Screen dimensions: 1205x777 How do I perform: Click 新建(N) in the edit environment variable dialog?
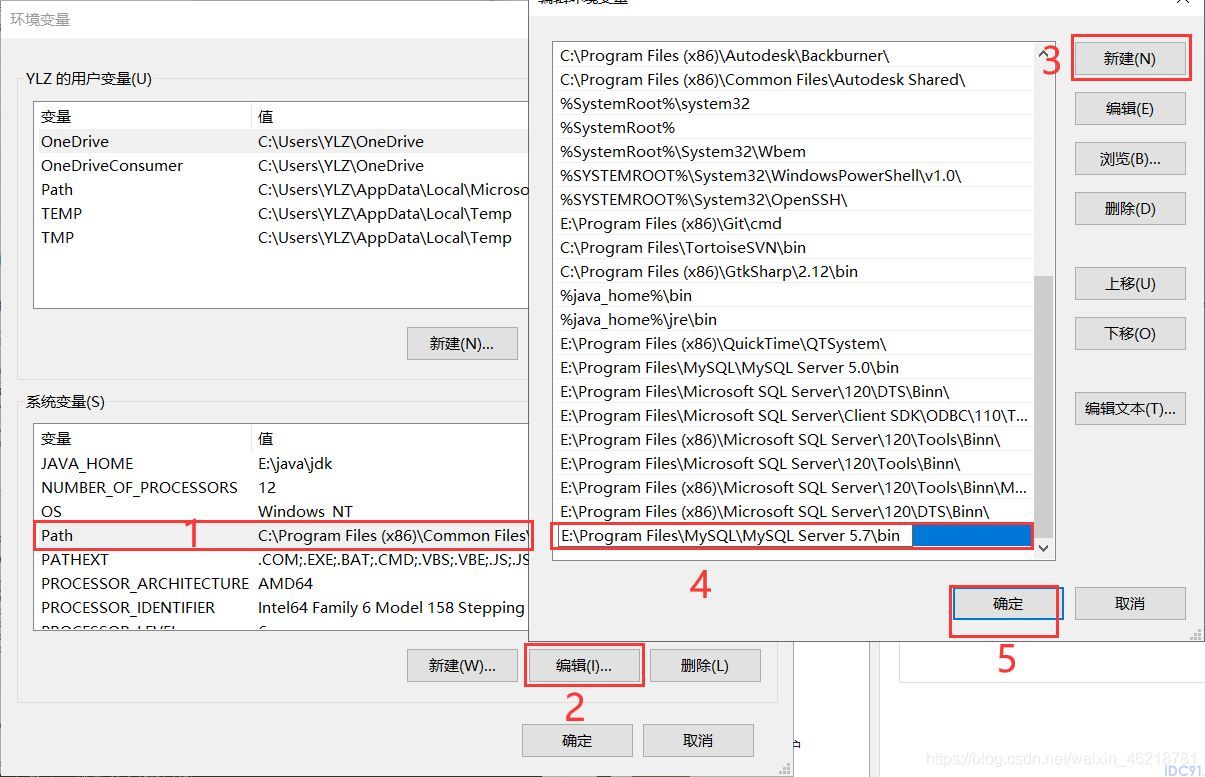[1130, 59]
